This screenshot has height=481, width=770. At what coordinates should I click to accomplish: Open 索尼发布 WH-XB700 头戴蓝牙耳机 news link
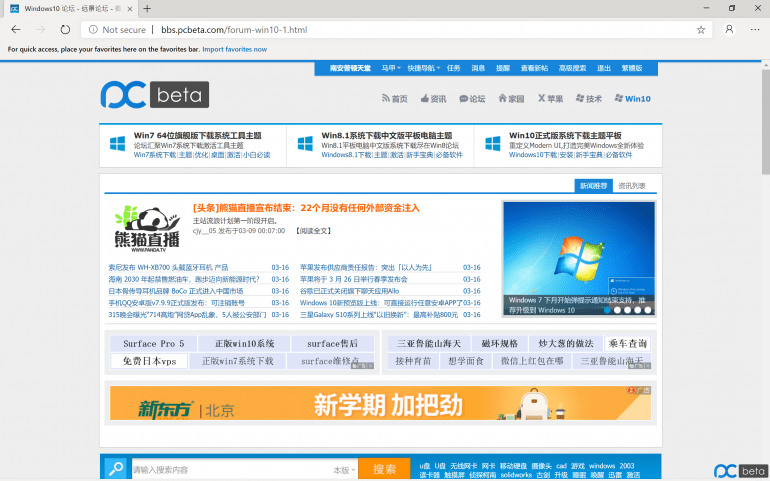(x=168, y=267)
